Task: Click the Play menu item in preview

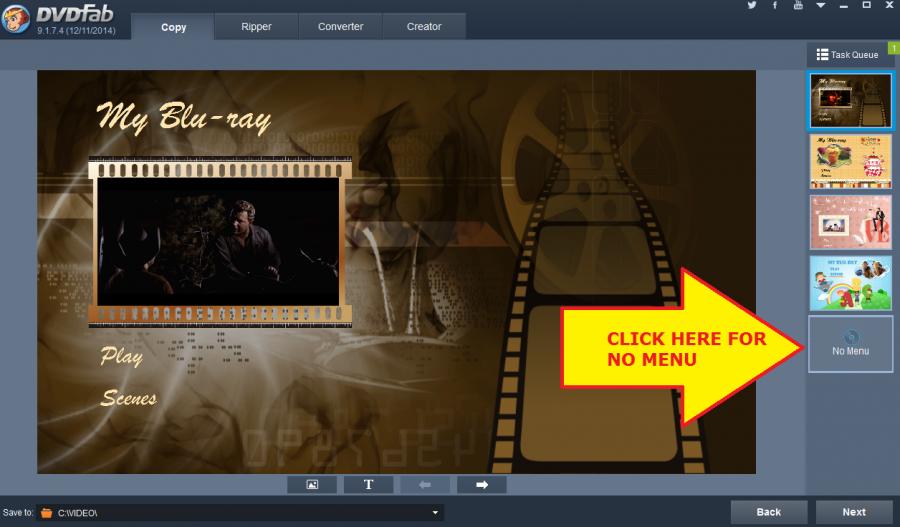Action: (x=121, y=356)
